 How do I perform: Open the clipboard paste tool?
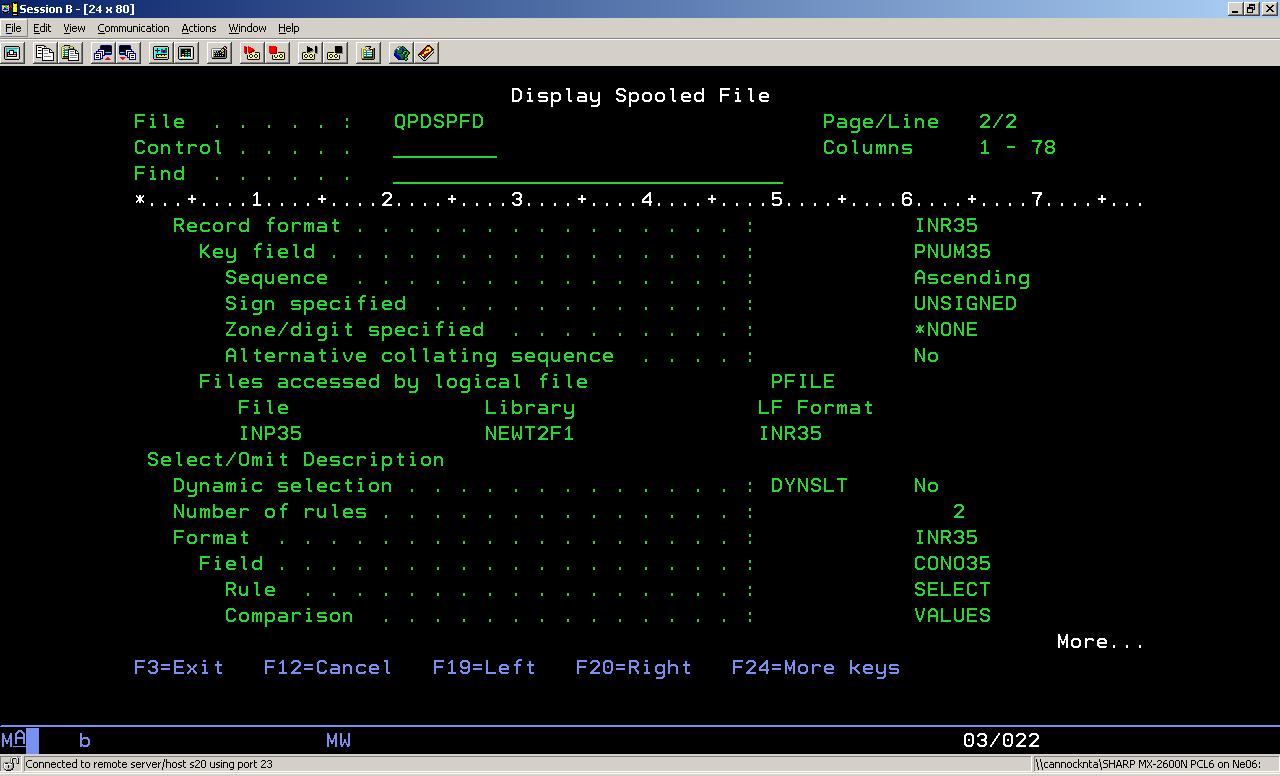click(x=367, y=54)
